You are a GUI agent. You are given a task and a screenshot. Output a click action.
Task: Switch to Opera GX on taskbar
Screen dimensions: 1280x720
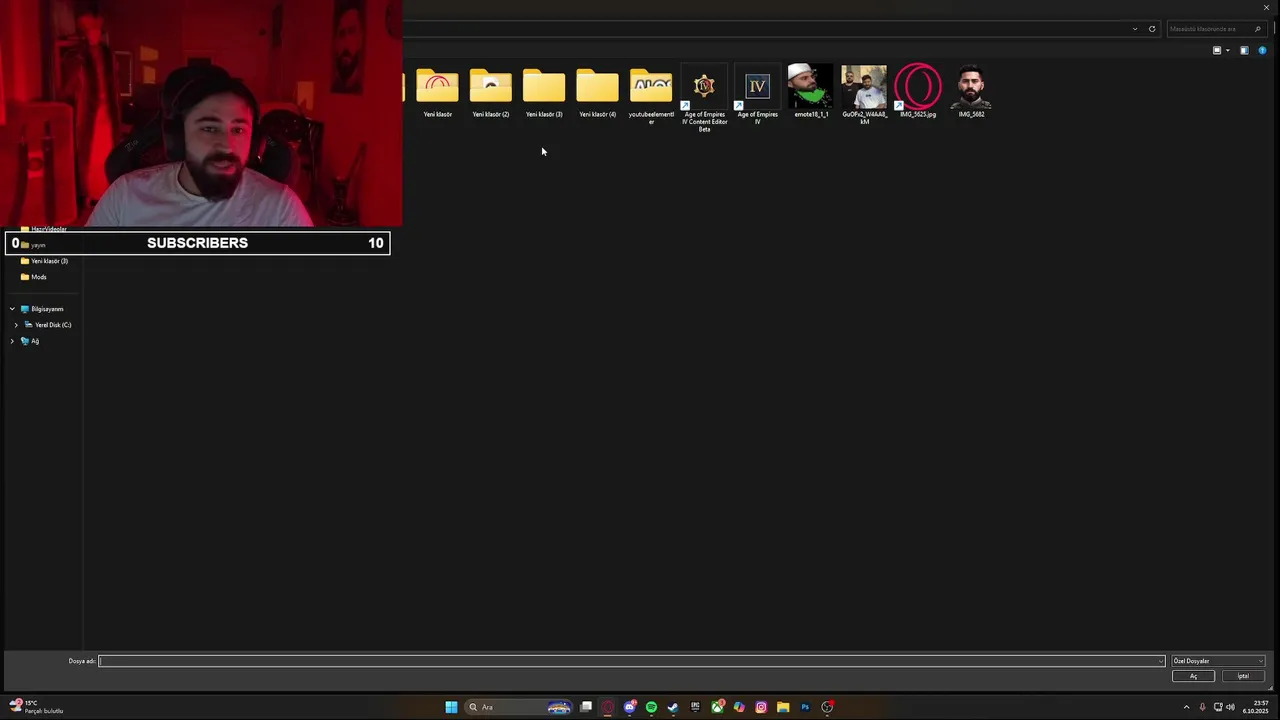(608, 707)
